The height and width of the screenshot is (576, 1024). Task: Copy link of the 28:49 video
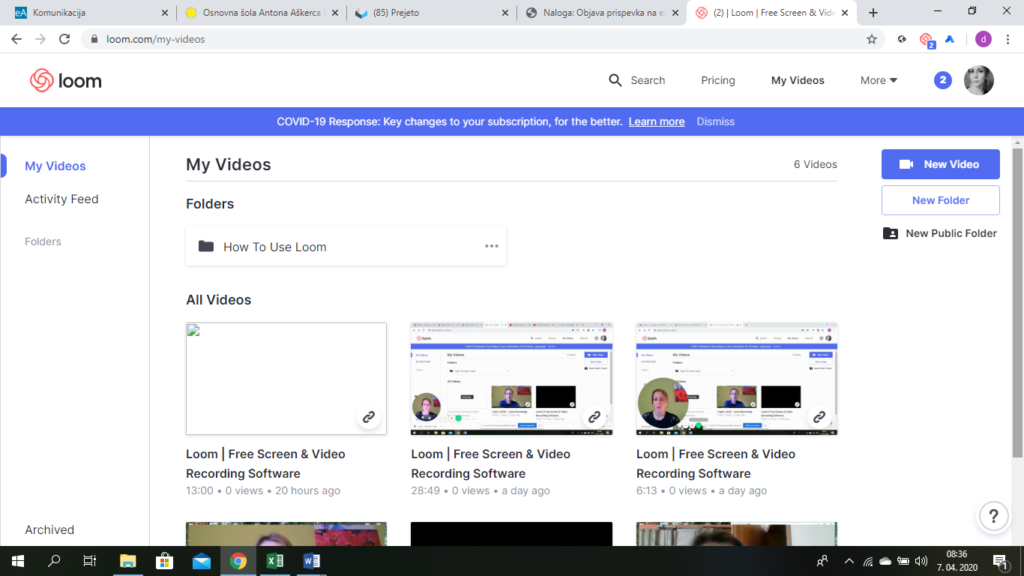[x=594, y=417]
